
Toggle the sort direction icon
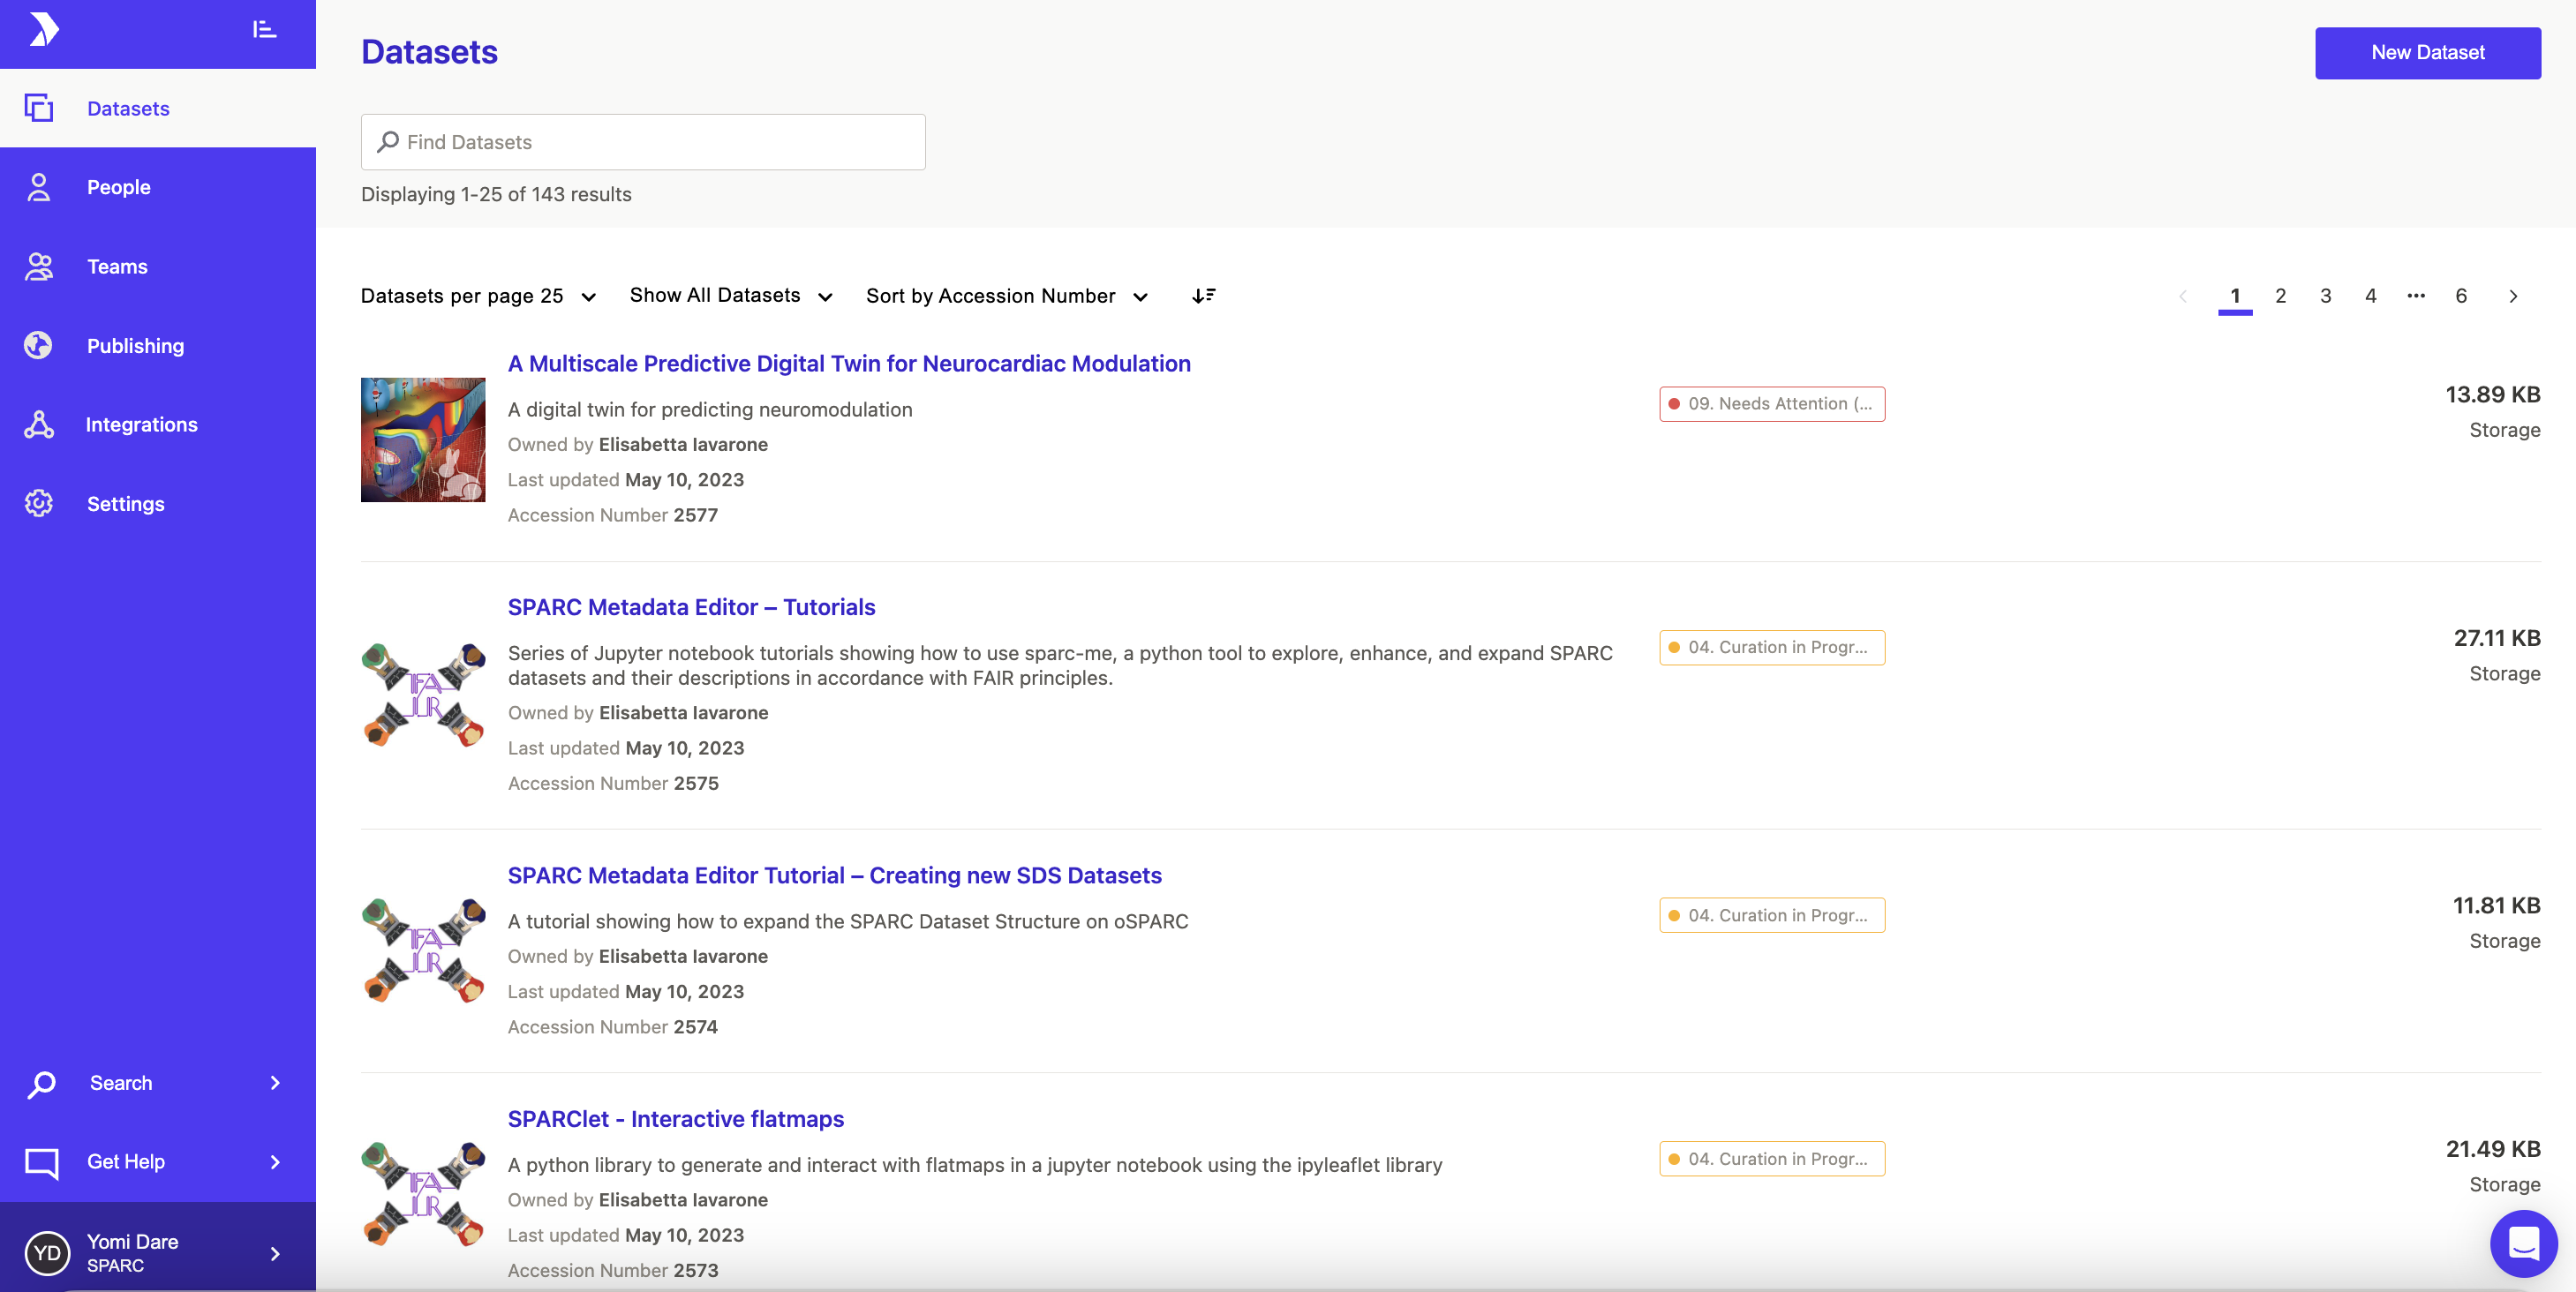tap(1204, 295)
